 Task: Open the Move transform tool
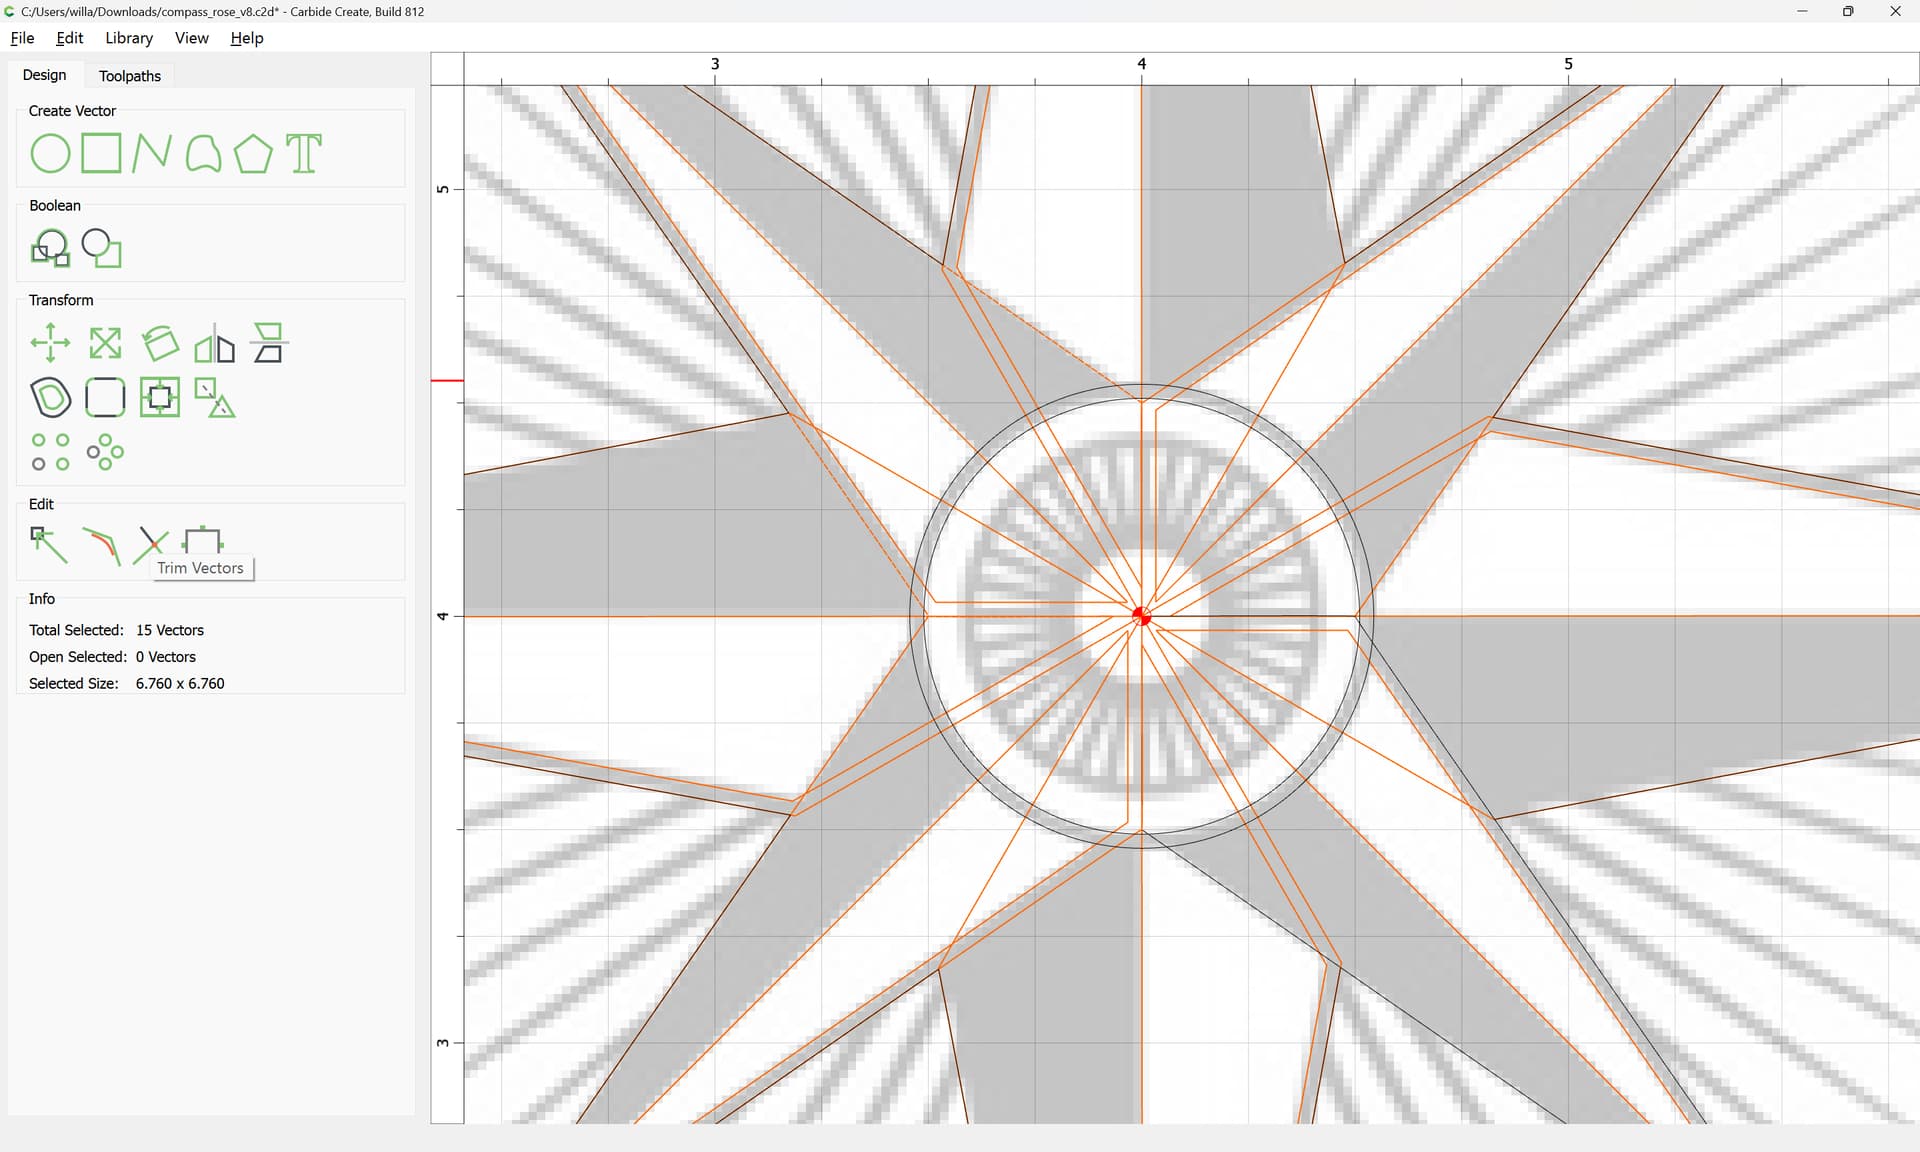(50, 343)
